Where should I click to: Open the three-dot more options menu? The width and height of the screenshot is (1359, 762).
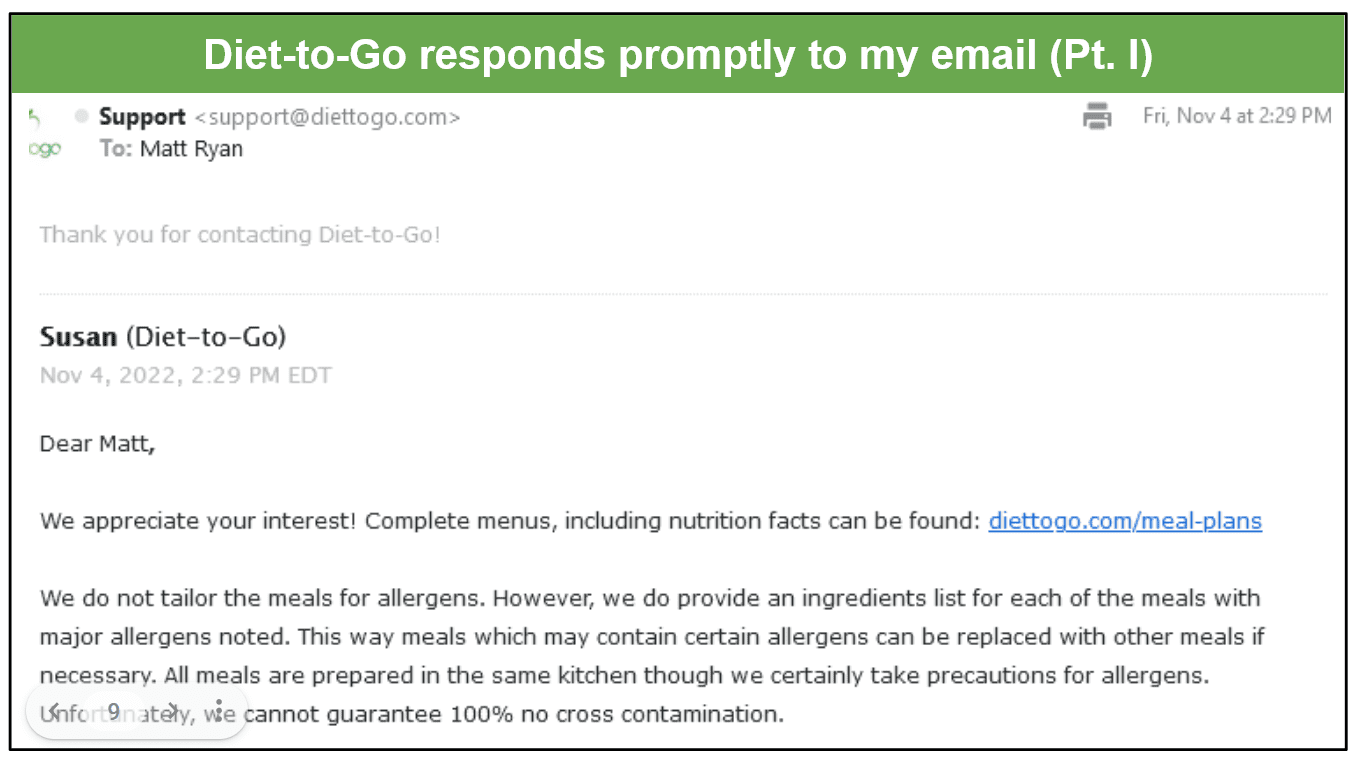218,712
